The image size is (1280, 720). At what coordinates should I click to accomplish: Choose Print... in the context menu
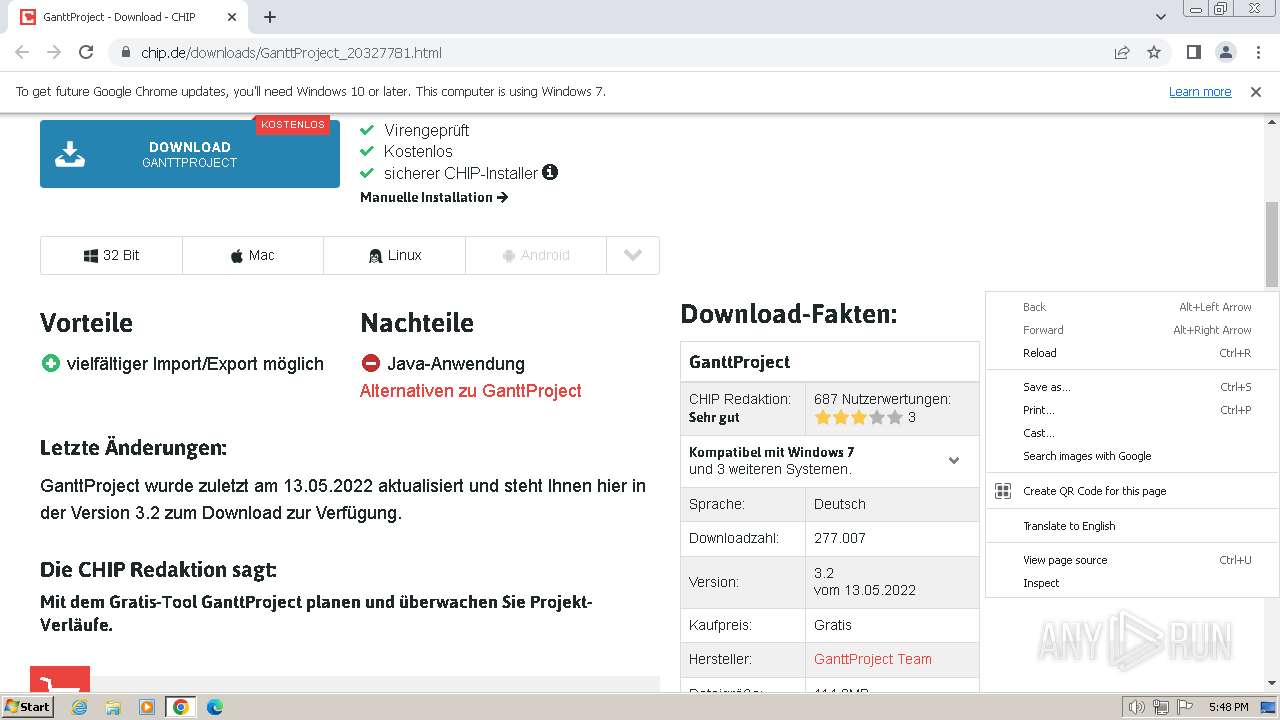[1132, 410]
